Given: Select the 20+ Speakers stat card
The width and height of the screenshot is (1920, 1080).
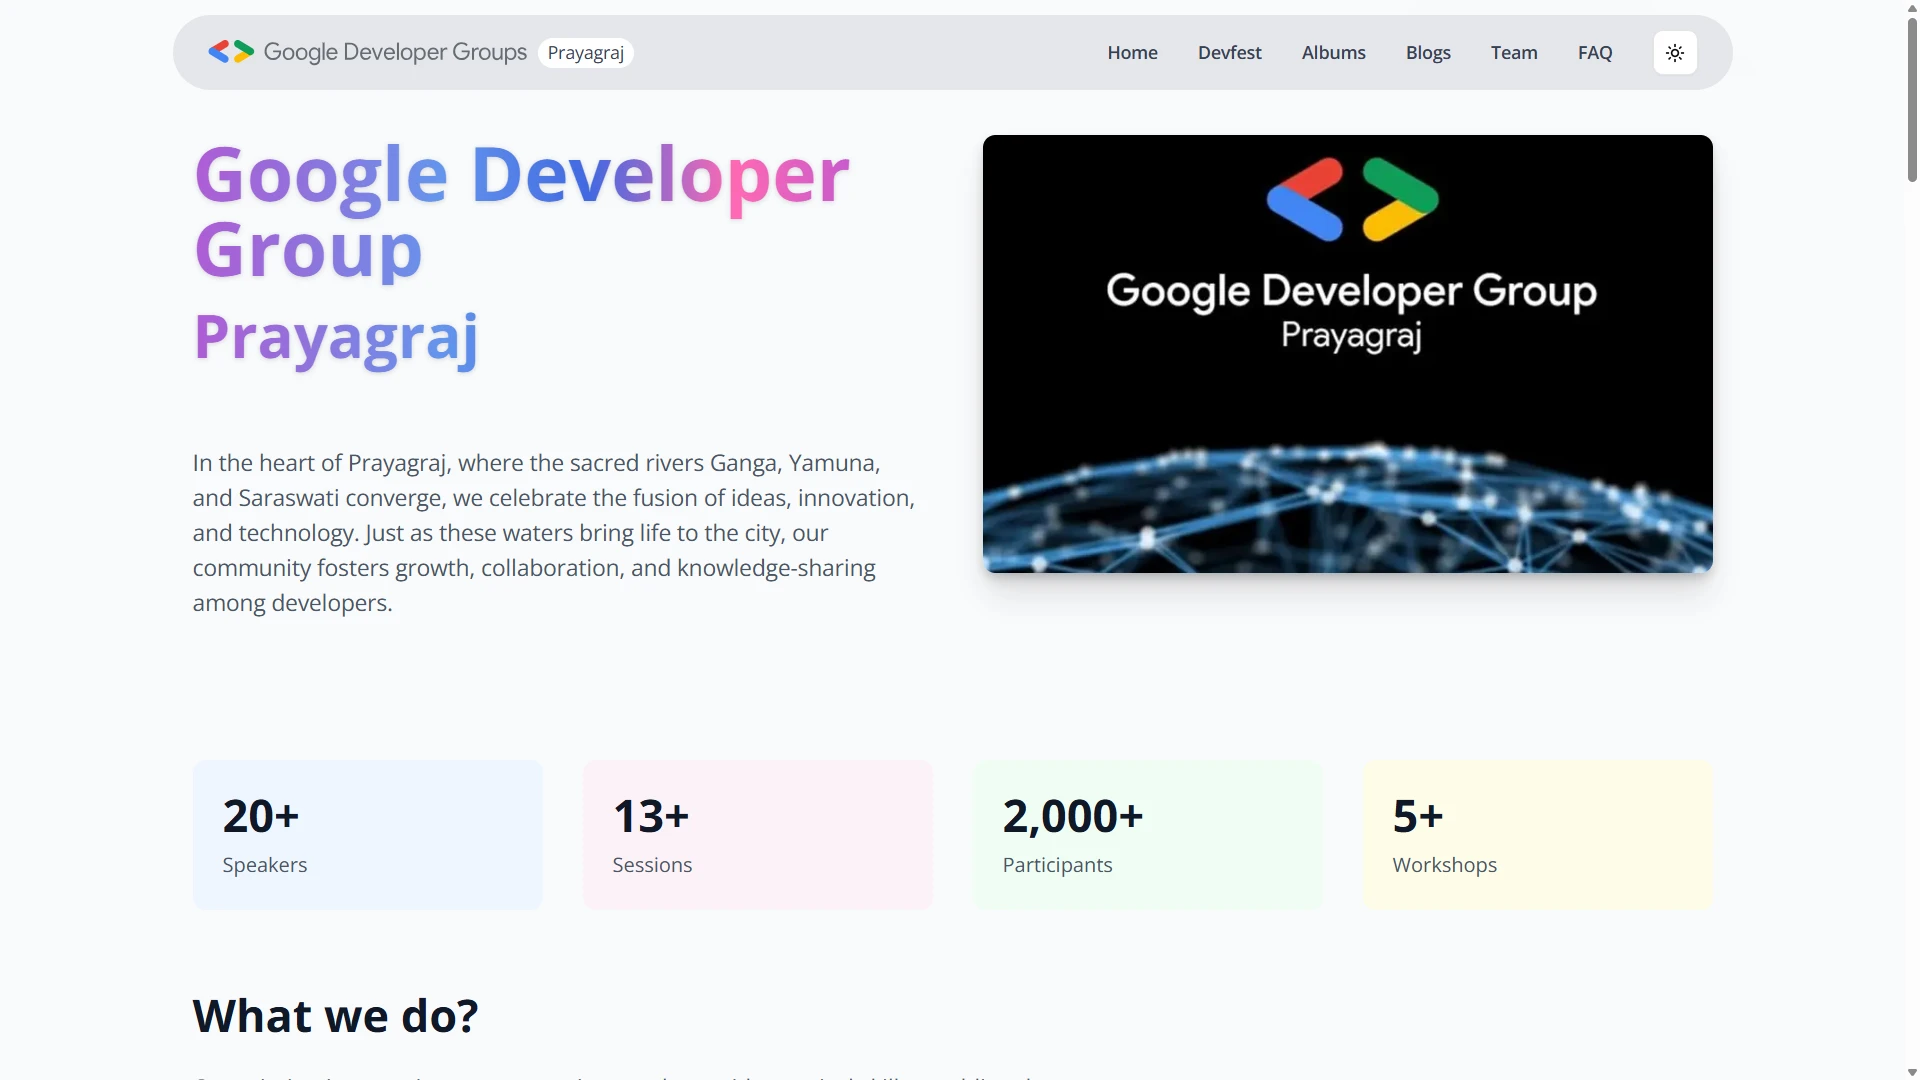Looking at the screenshot, I should point(366,834).
